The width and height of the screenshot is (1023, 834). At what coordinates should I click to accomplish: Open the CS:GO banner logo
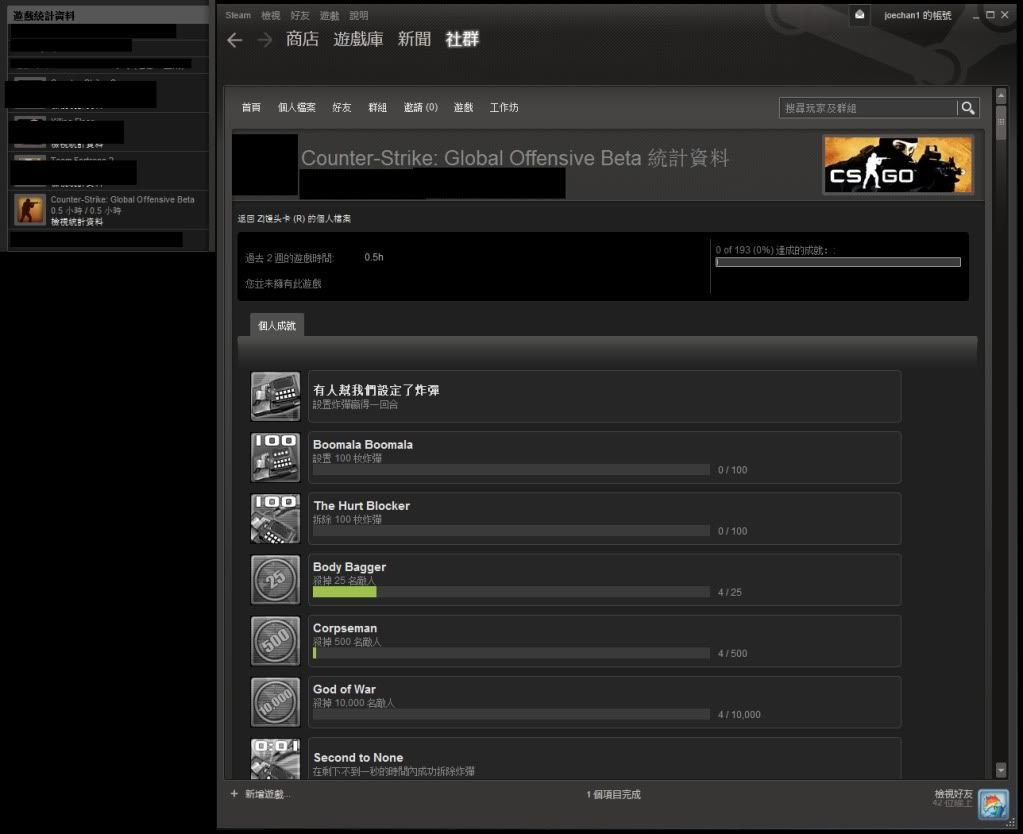(898, 165)
